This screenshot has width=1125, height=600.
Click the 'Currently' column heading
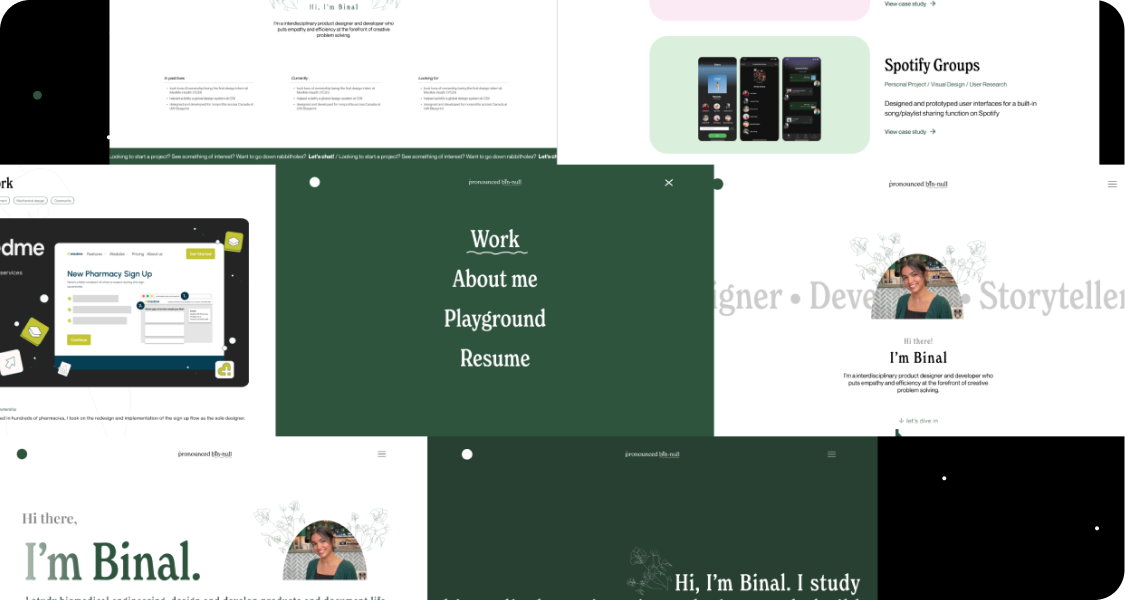[x=300, y=78]
